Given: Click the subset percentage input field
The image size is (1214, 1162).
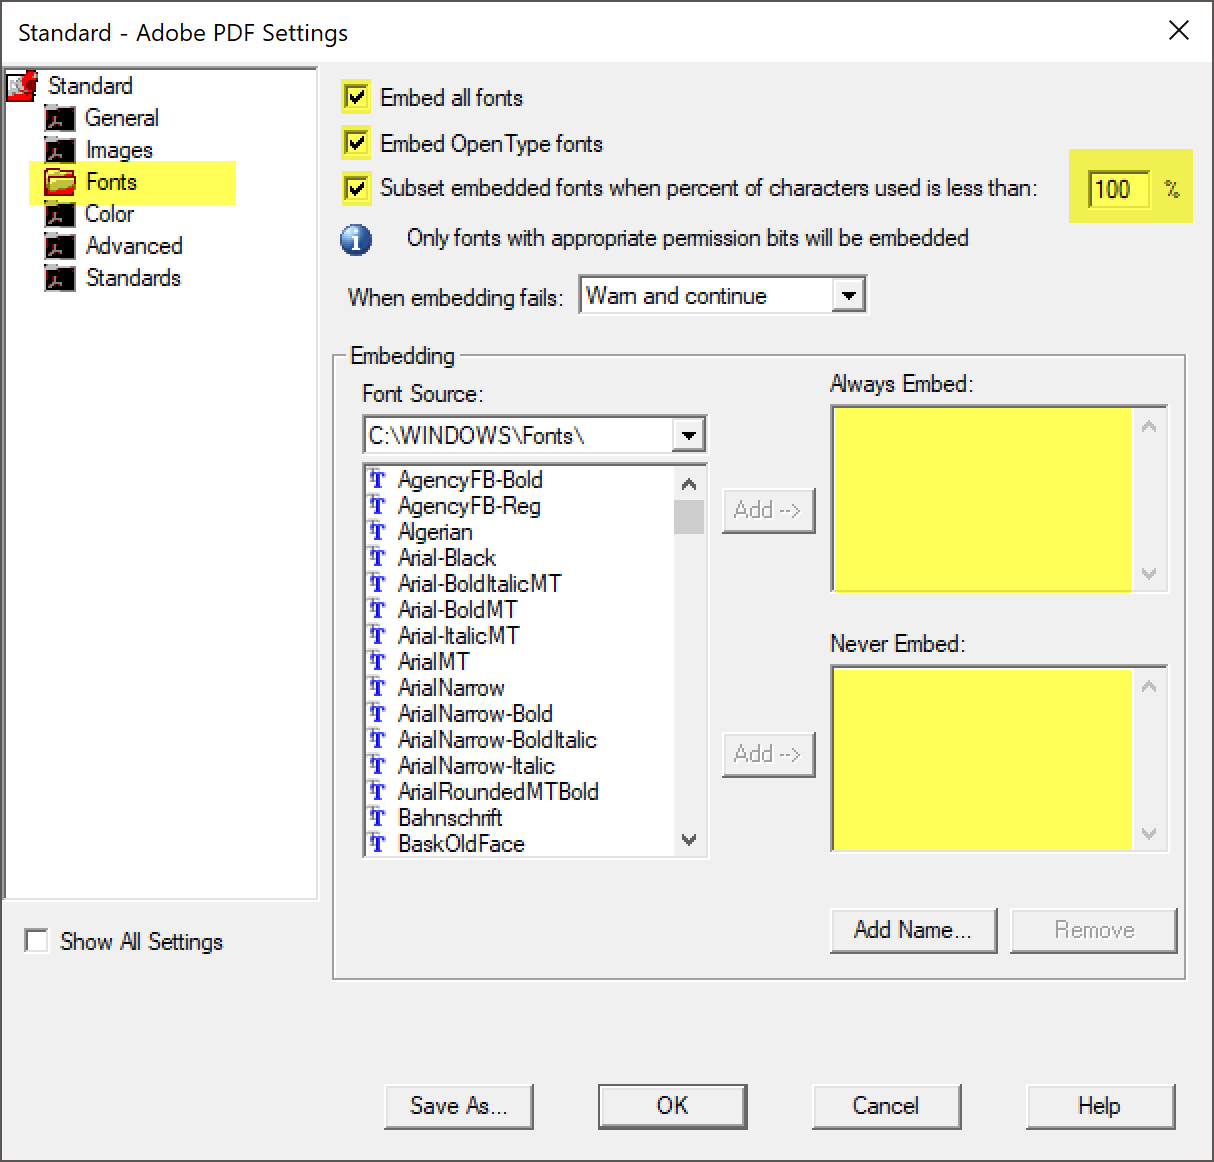Looking at the screenshot, I should pyautogui.click(x=1117, y=190).
